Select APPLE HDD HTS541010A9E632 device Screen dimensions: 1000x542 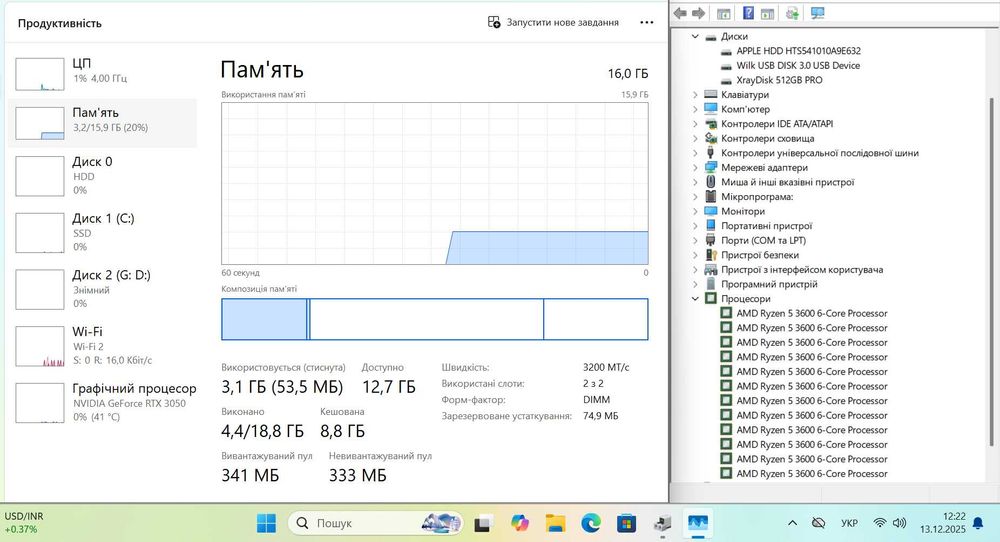tap(798, 51)
